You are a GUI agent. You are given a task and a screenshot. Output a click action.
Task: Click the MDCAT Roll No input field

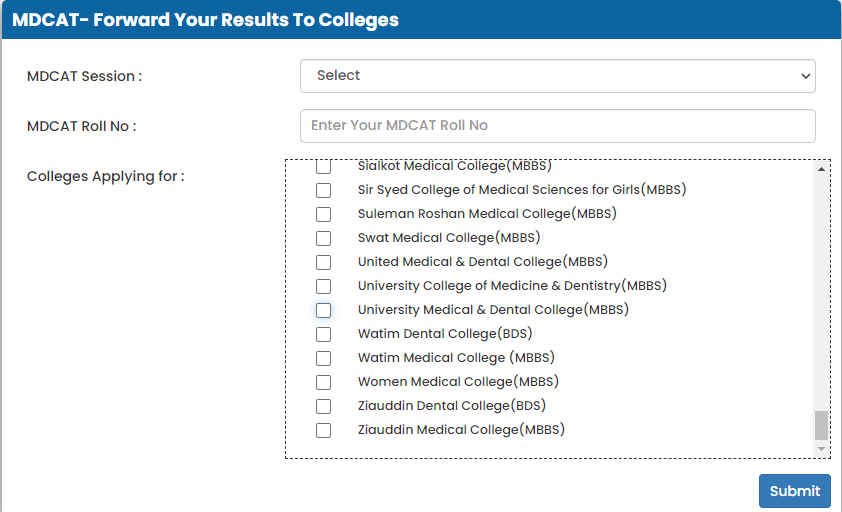point(557,126)
